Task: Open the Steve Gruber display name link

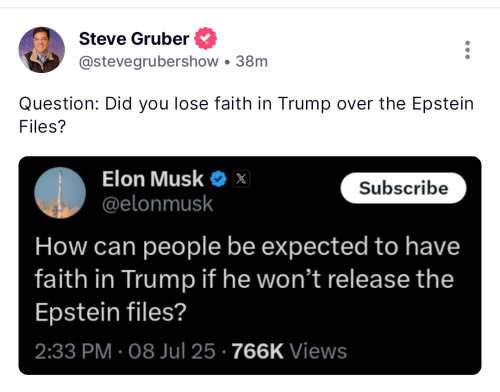Action: pos(134,39)
